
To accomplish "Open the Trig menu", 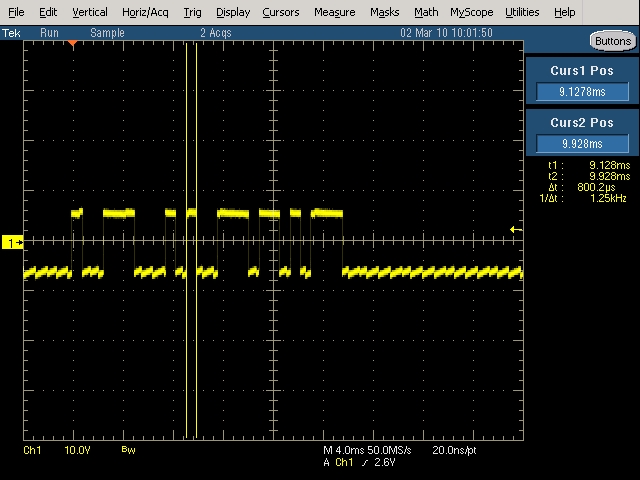I will pyautogui.click(x=192, y=12).
